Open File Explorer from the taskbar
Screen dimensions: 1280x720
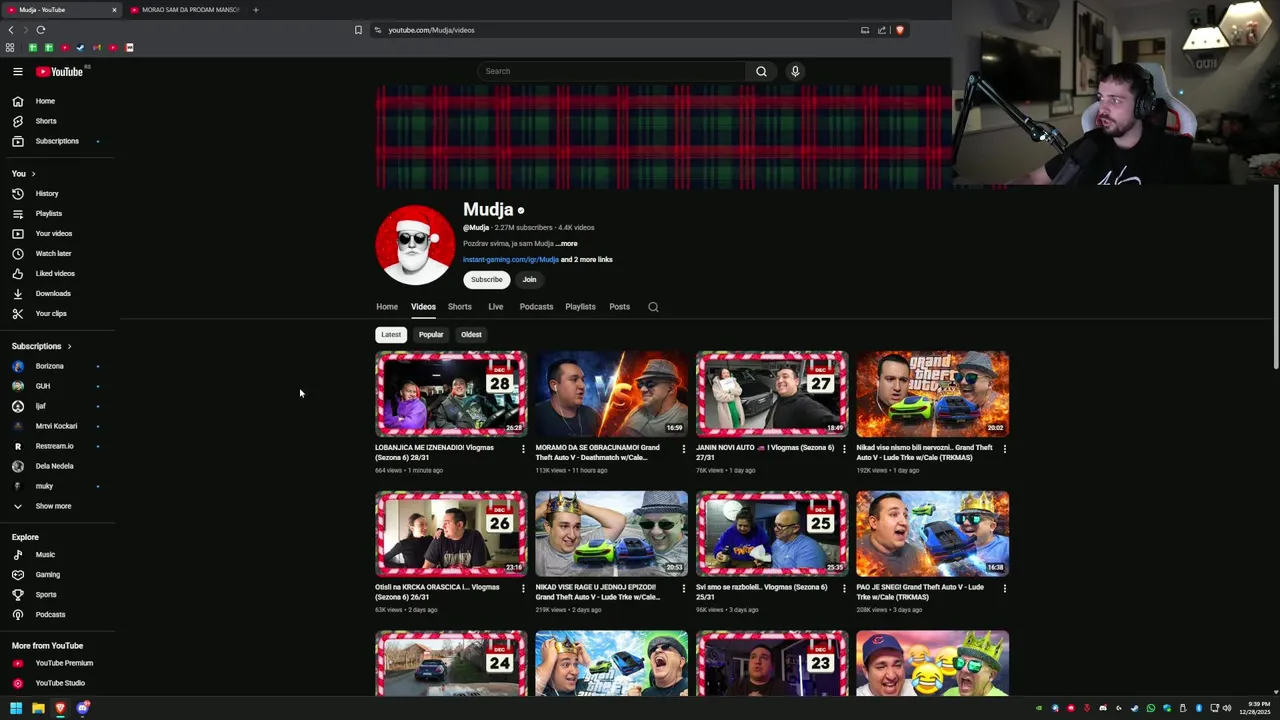38,708
